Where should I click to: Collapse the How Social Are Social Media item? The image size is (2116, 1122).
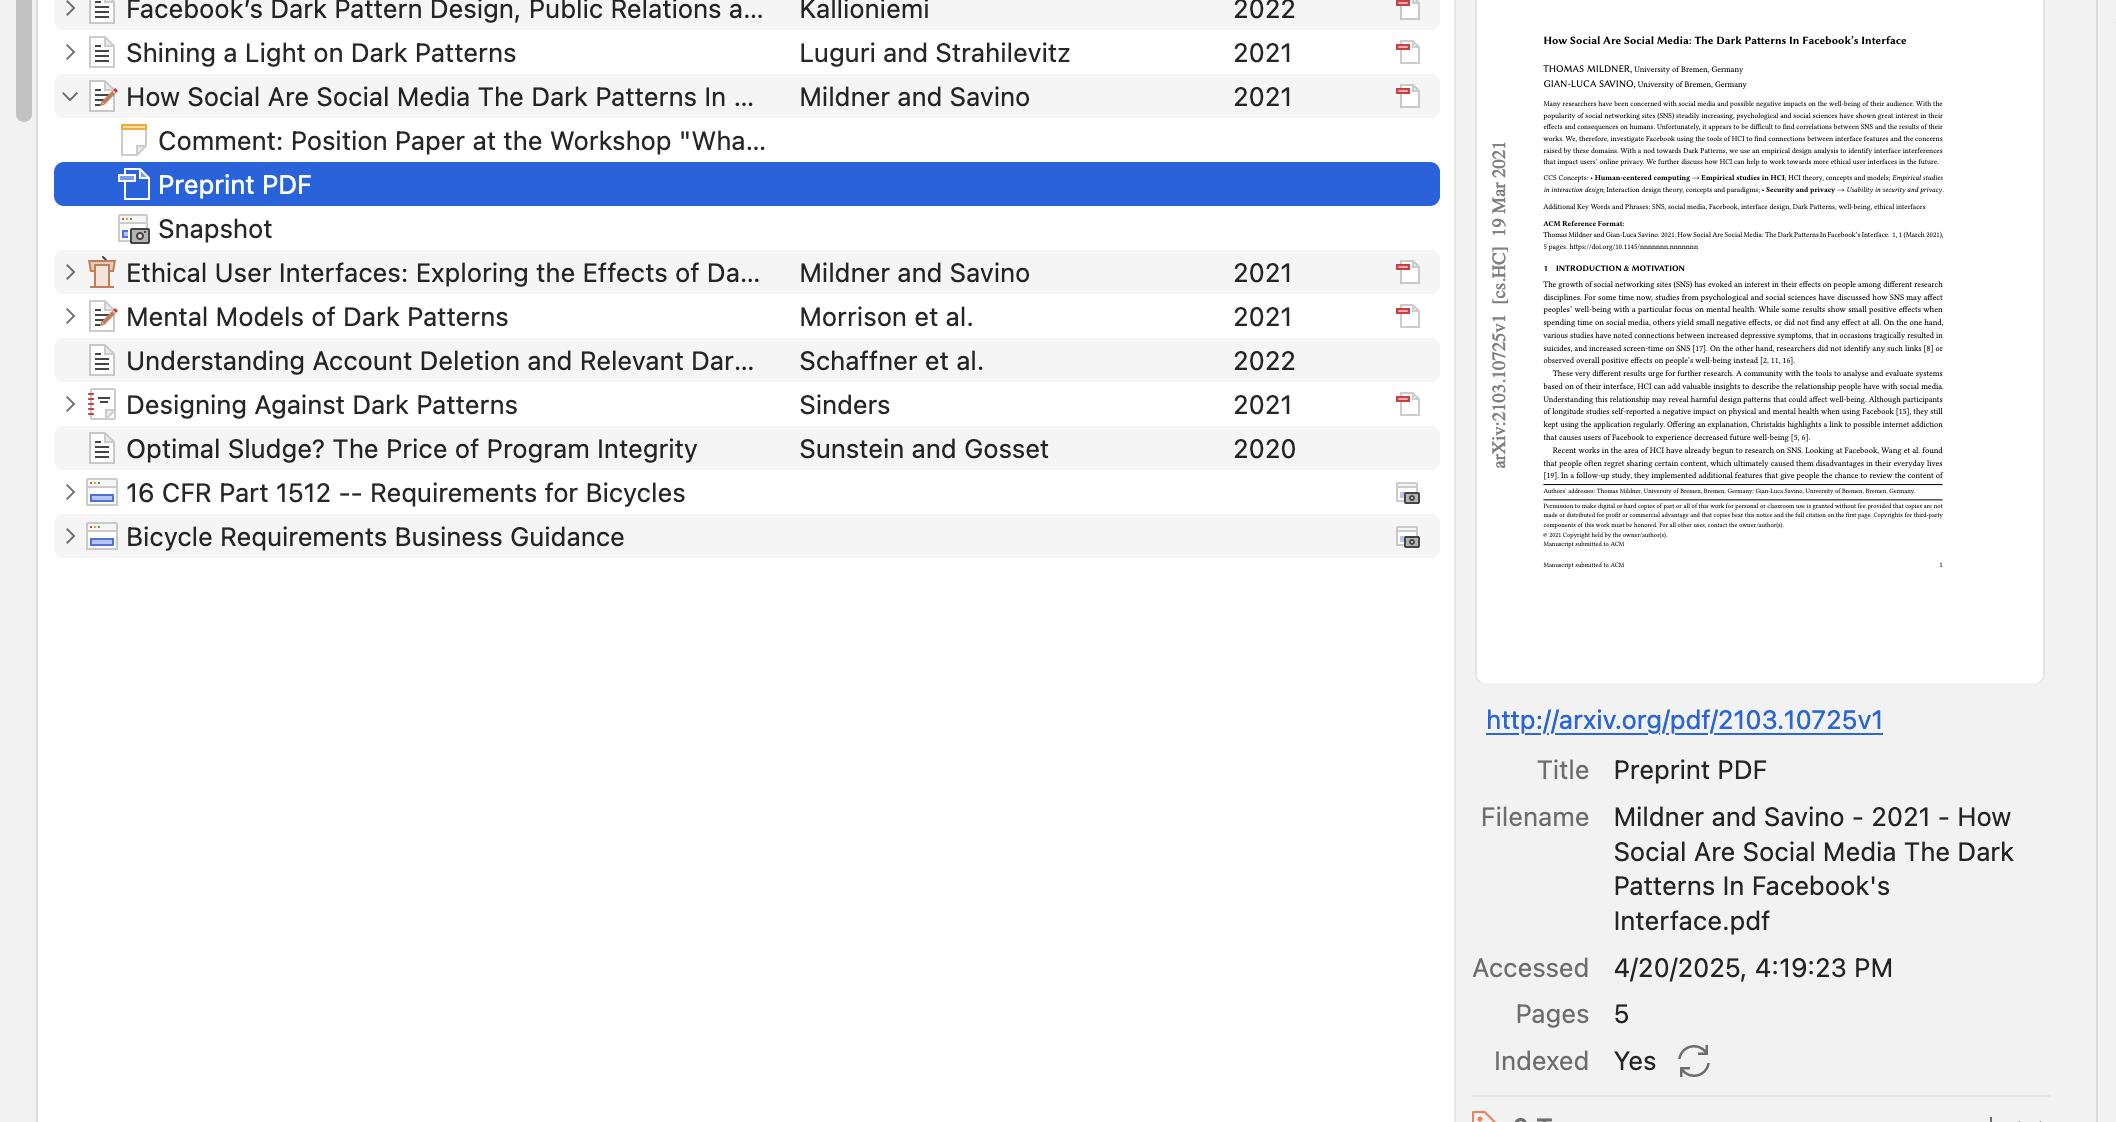point(70,97)
